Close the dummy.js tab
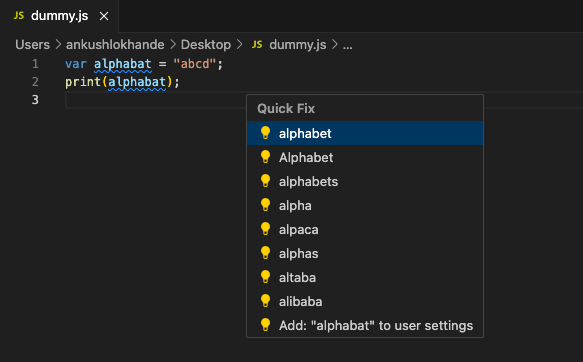This screenshot has height=362, width=583. [104, 16]
